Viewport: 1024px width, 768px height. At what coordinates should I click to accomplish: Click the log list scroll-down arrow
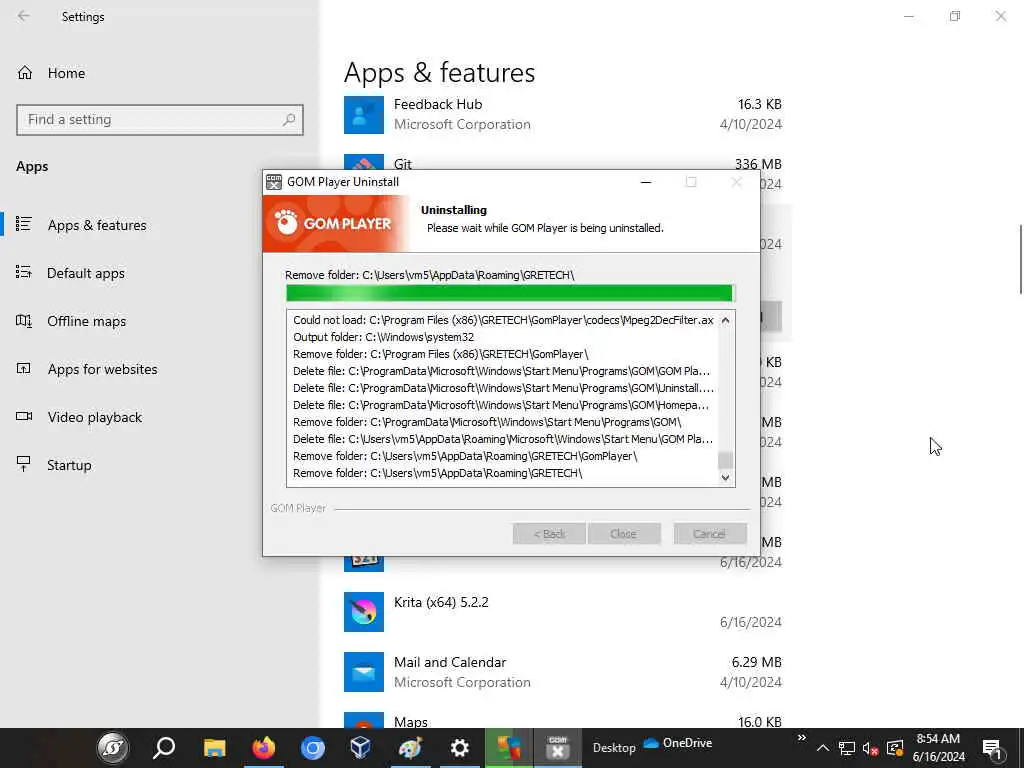(x=726, y=477)
